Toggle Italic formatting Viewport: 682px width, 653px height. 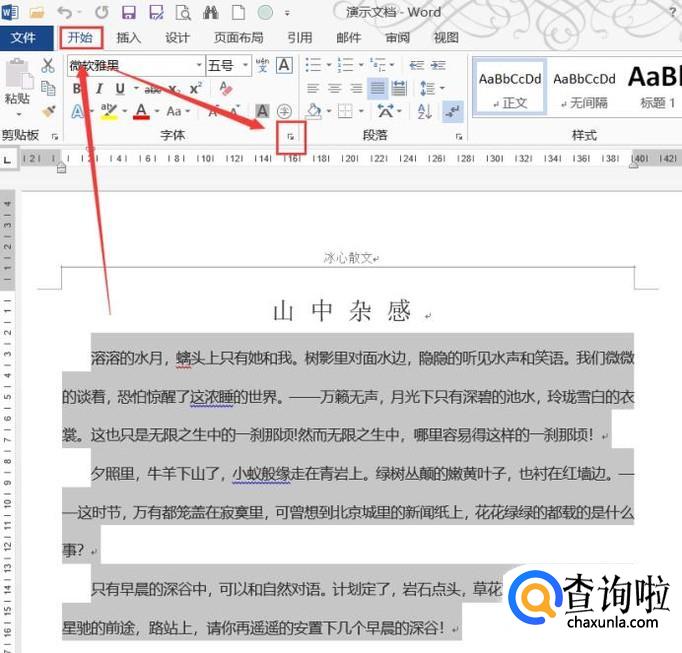point(99,89)
